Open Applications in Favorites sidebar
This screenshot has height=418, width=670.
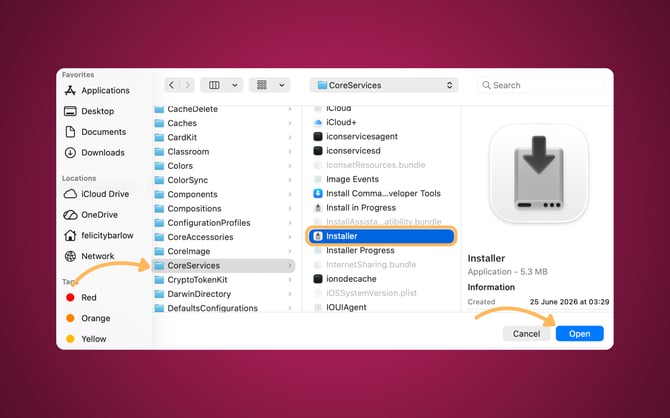(97, 90)
